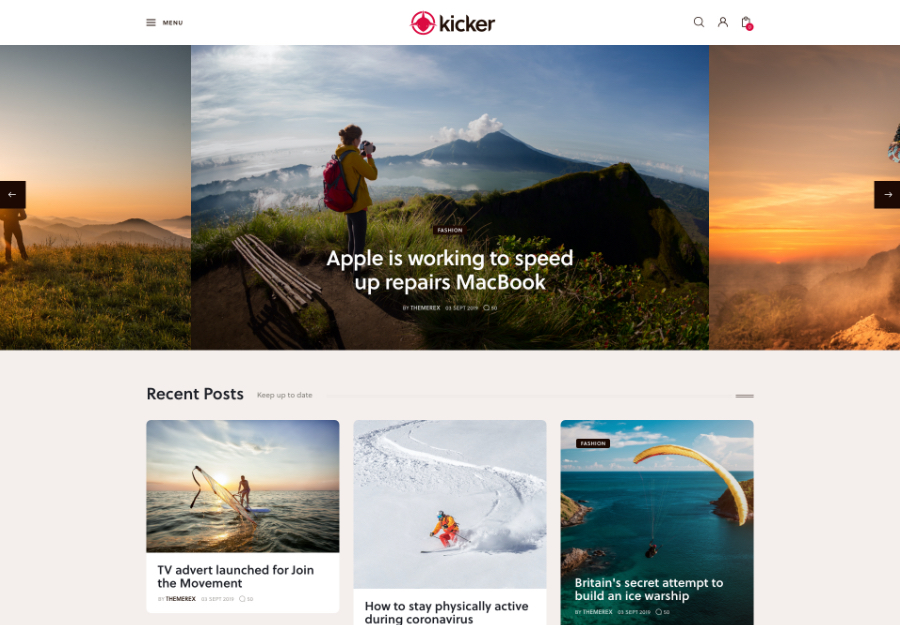Open the MENU label in header

173,23
